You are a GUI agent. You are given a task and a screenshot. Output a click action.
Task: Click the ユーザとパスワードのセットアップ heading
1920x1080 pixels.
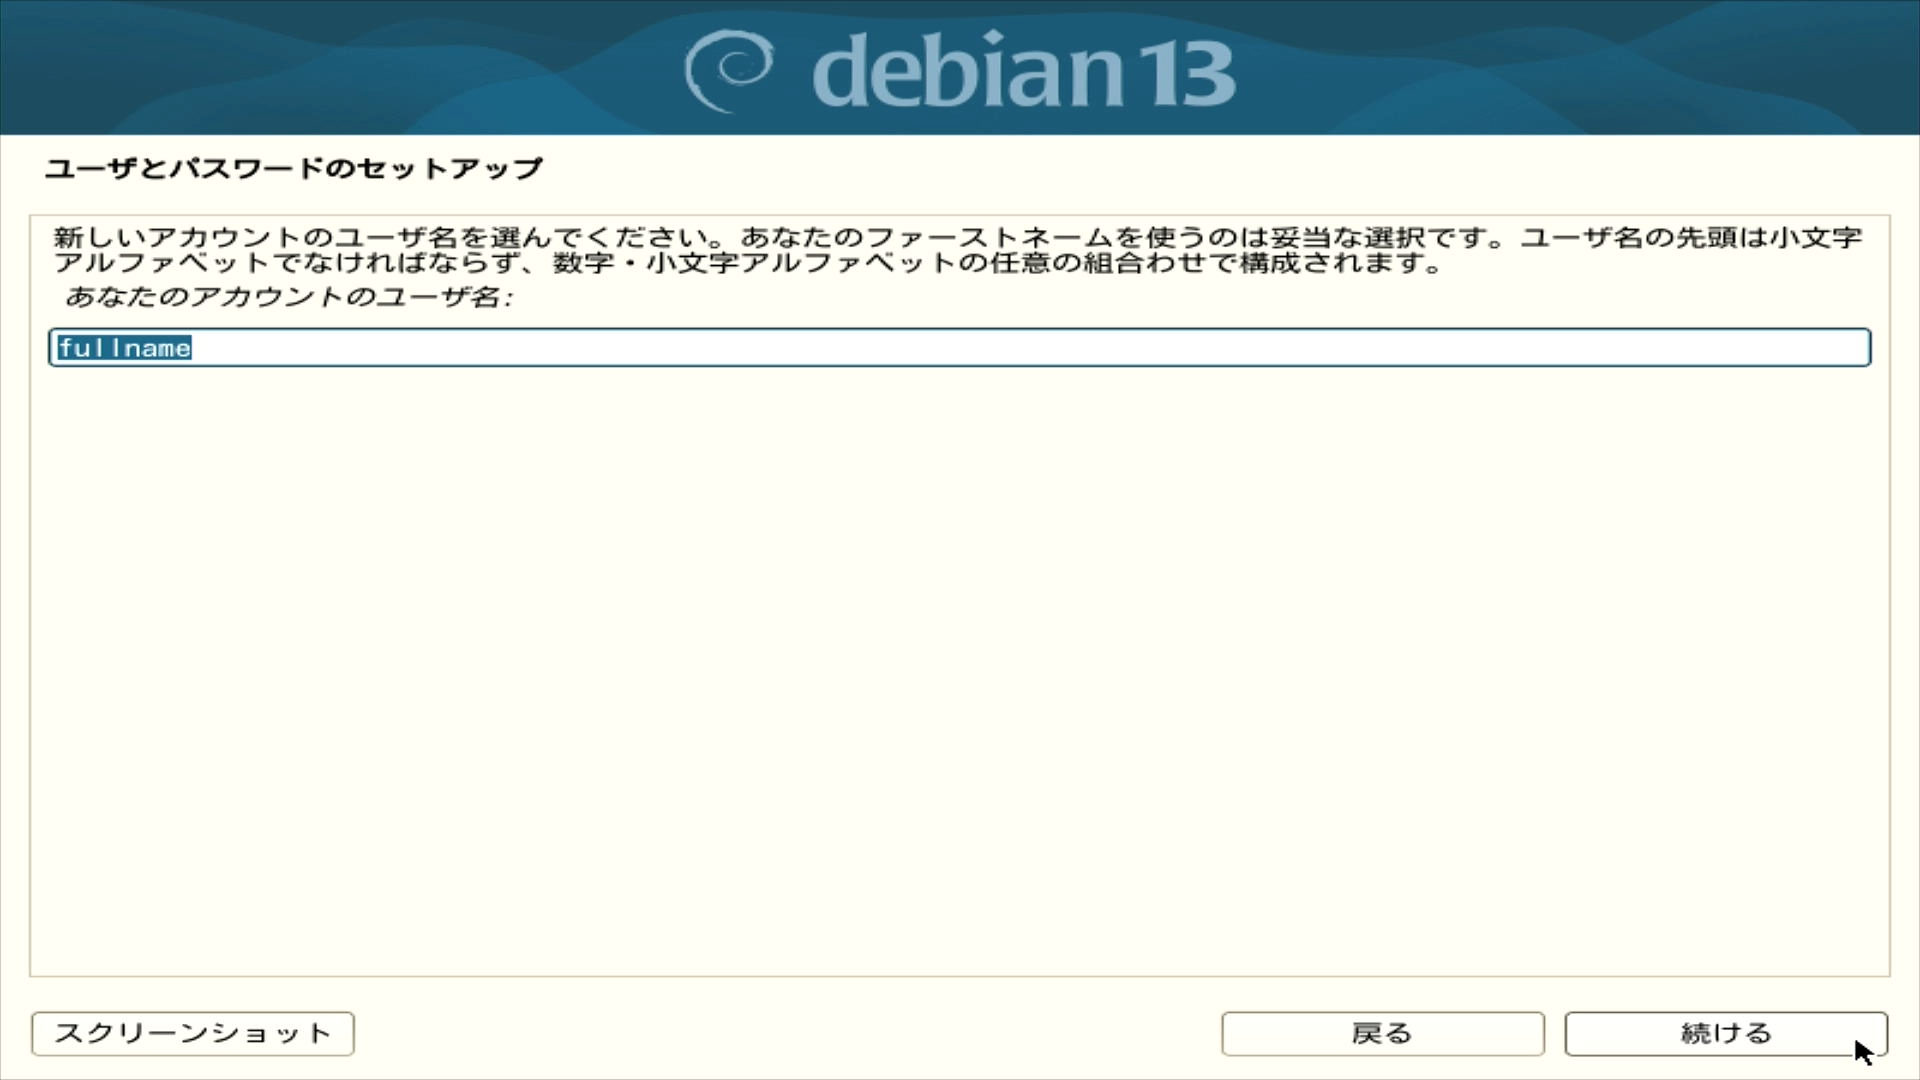point(293,168)
